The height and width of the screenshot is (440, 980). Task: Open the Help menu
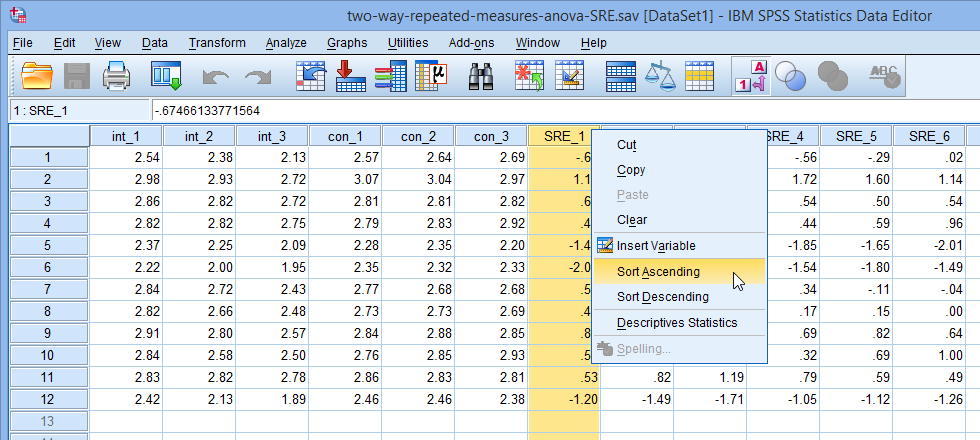593,43
